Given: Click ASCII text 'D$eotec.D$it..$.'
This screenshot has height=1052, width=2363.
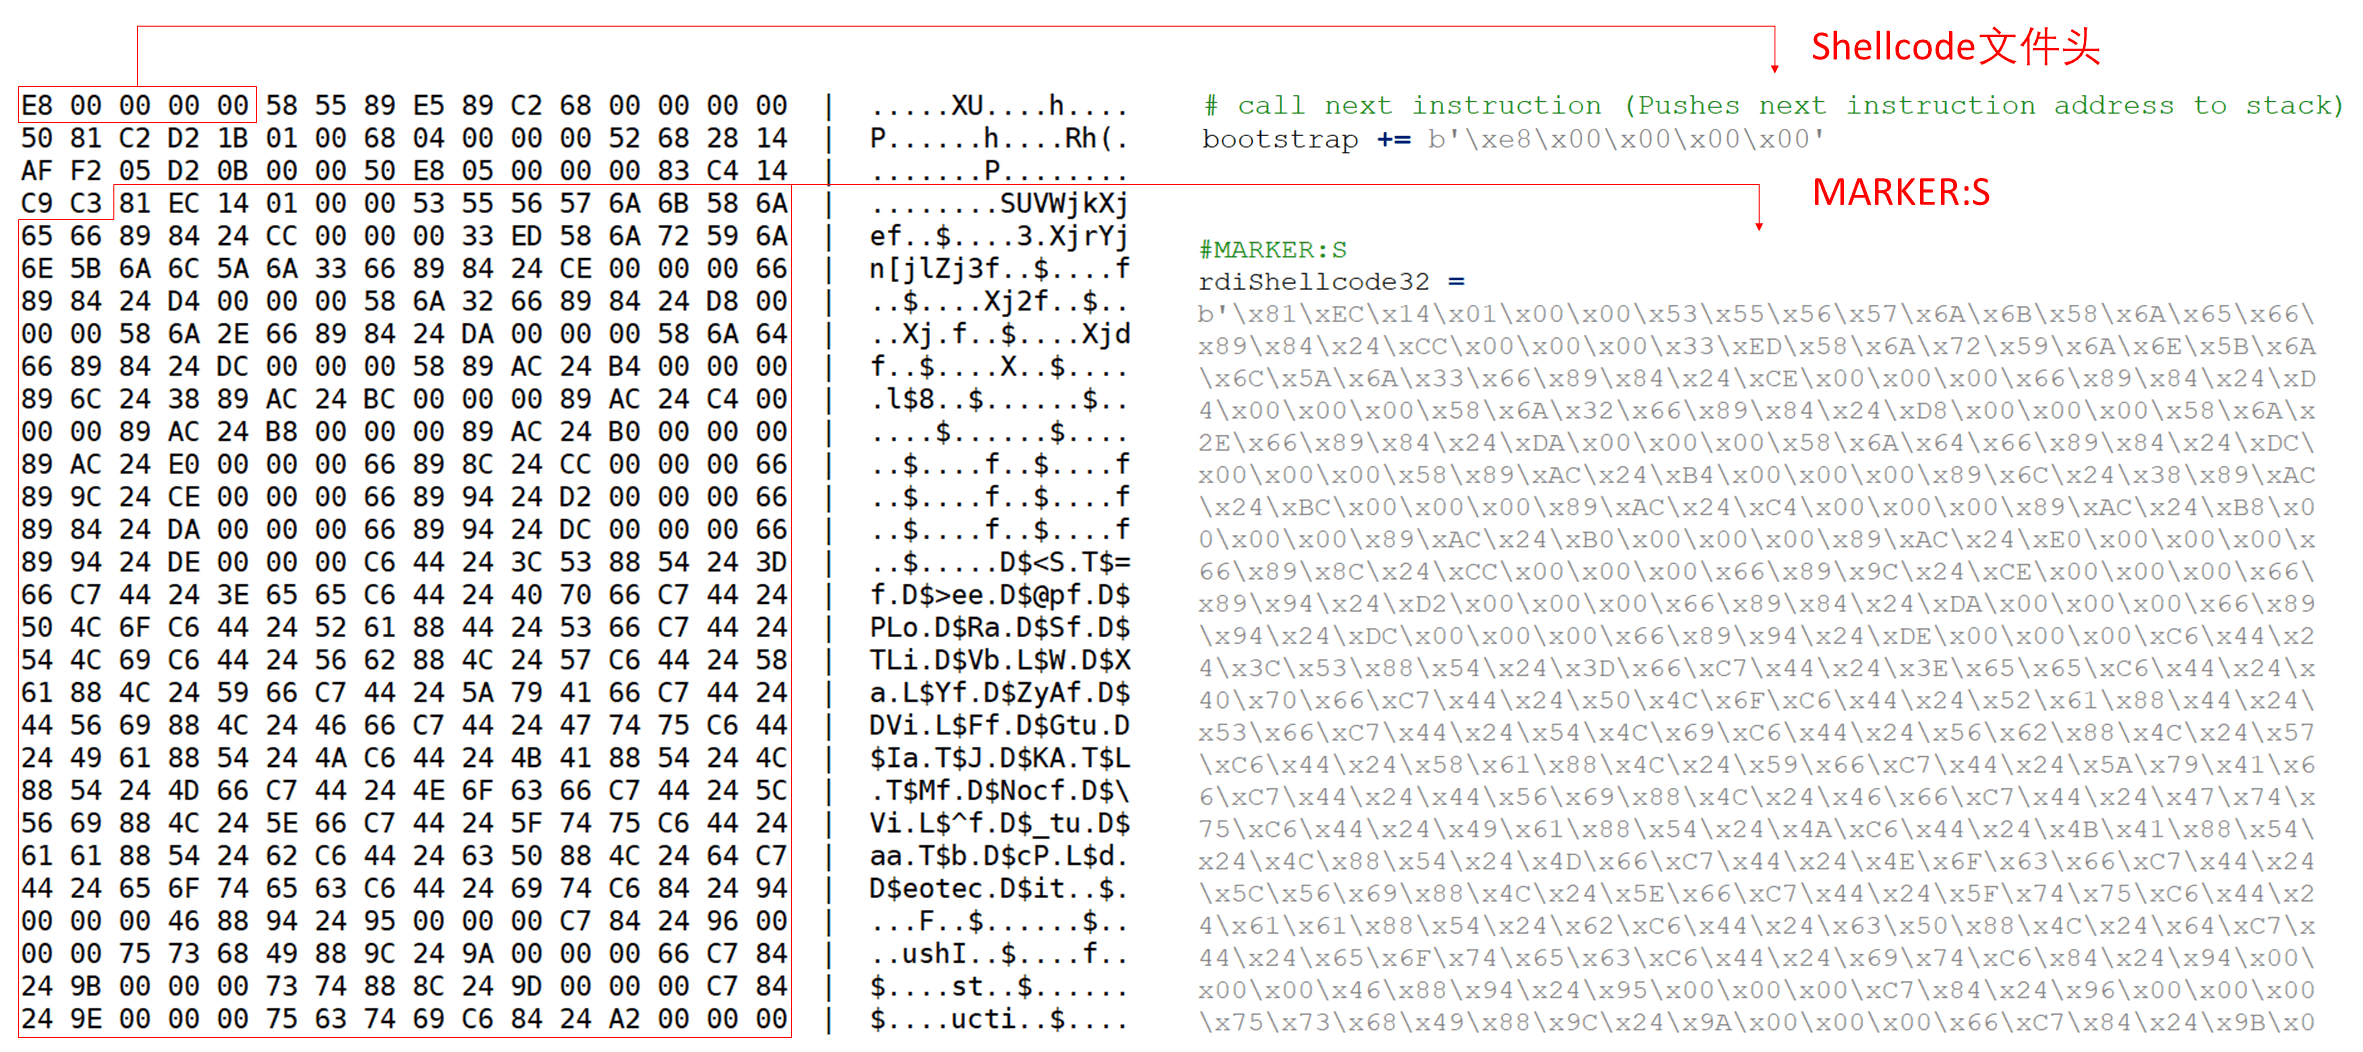Looking at the screenshot, I should (999, 888).
